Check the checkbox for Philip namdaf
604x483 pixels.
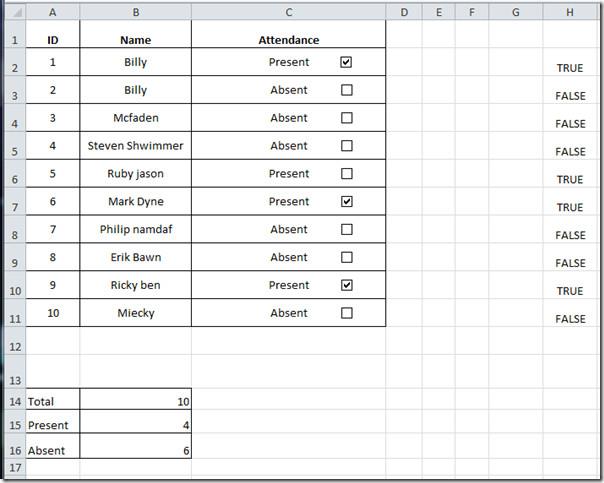coord(347,229)
